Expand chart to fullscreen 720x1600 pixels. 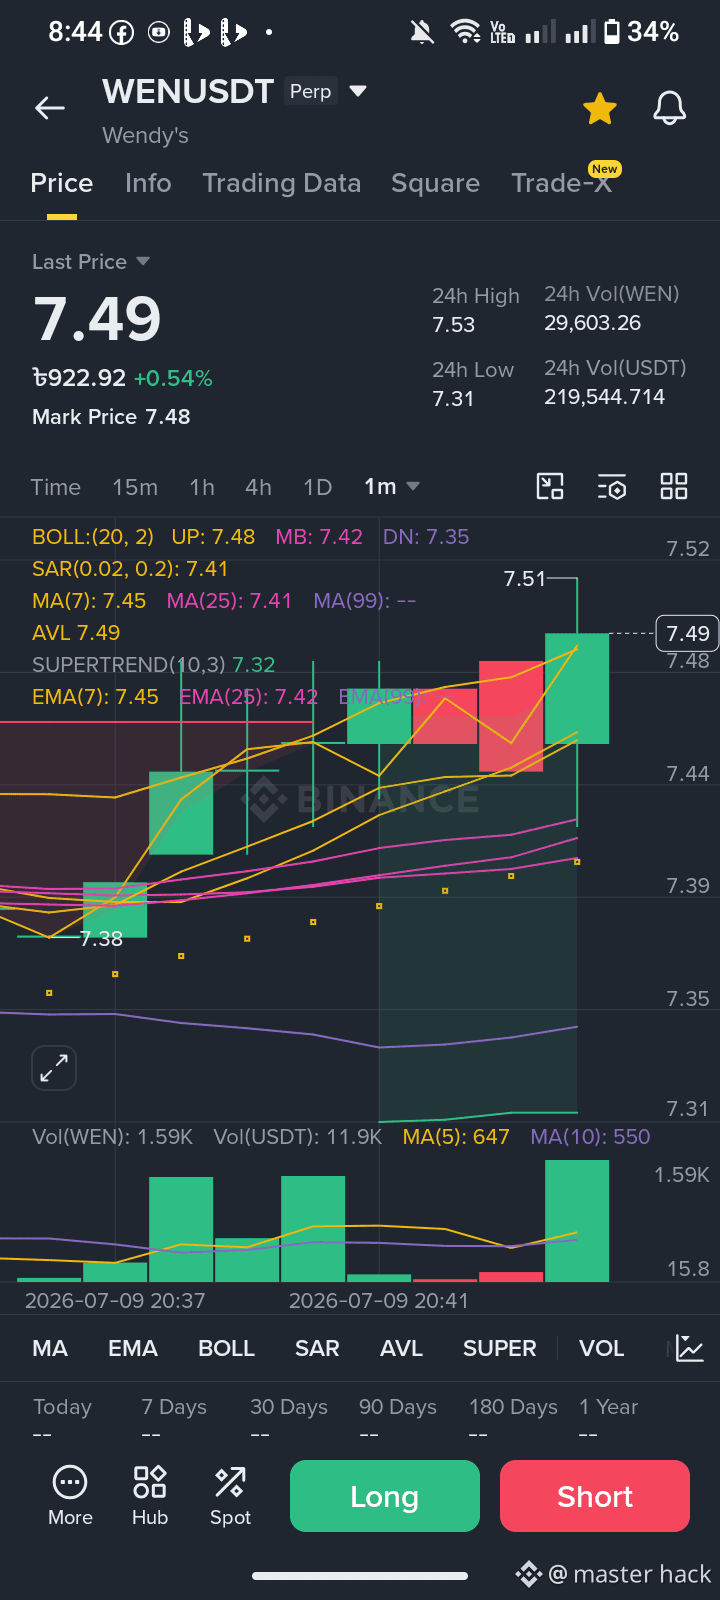54,1068
